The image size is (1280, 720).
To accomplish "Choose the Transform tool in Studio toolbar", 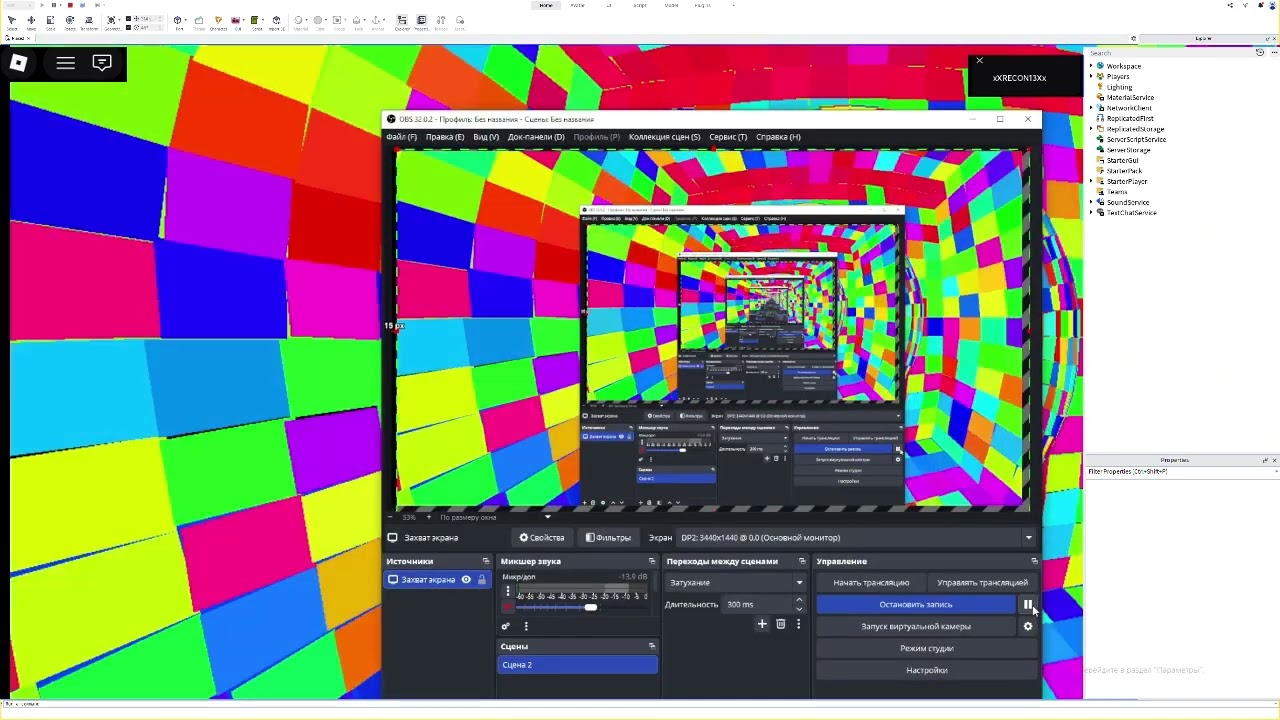I will coord(89,21).
